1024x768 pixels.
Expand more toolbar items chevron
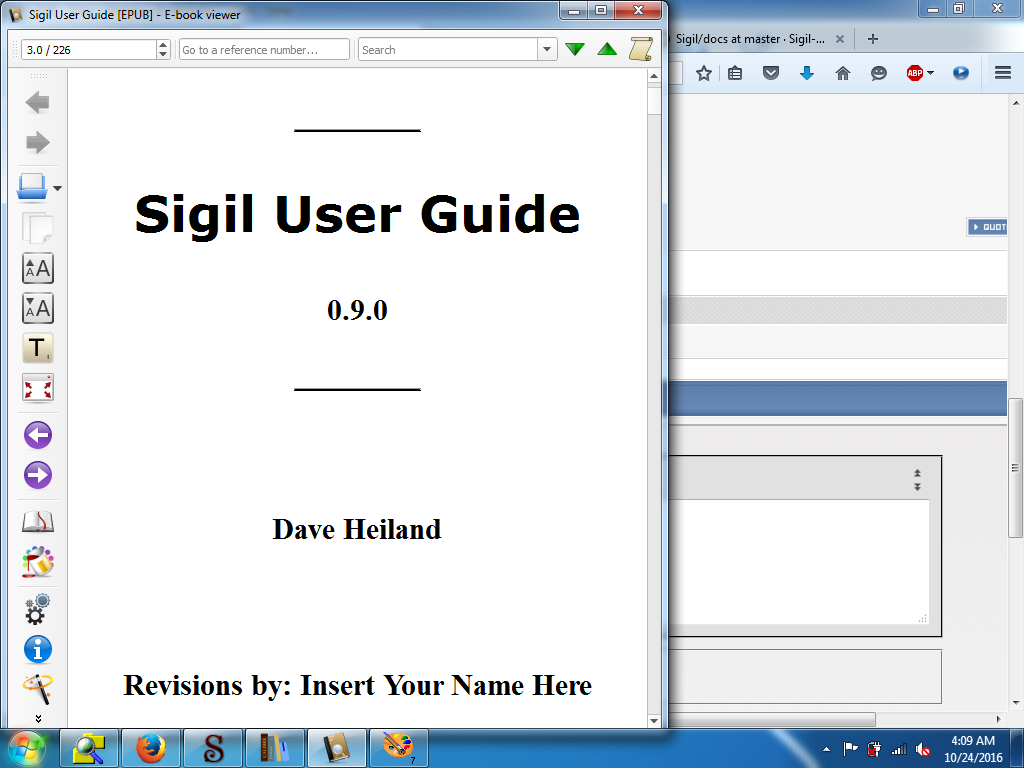(x=38, y=718)
